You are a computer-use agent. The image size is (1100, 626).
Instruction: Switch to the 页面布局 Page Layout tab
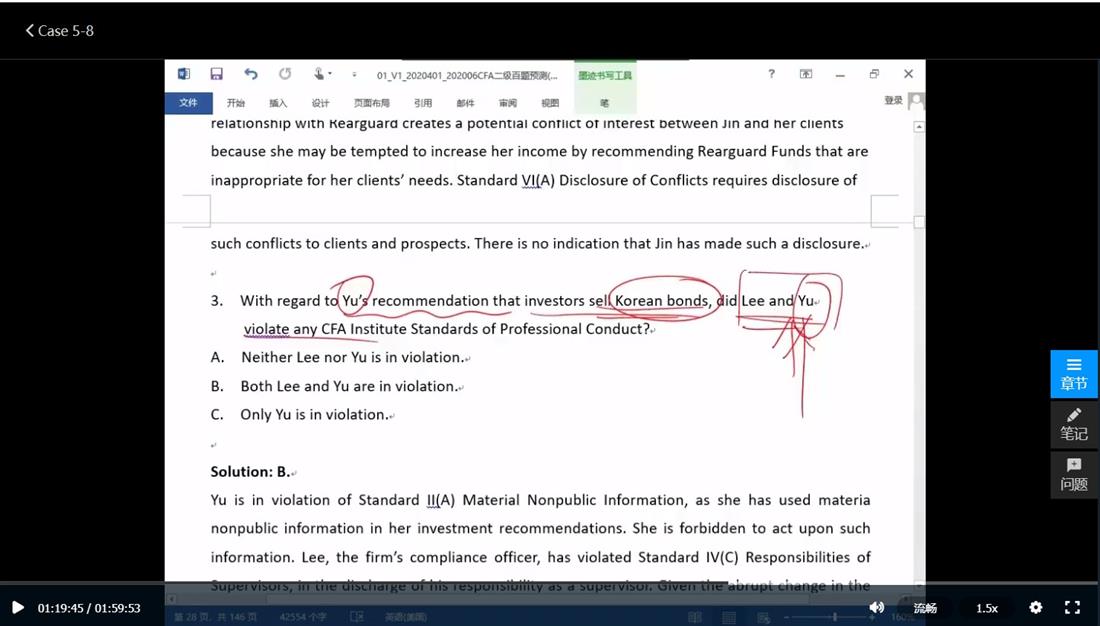[x=372, y=103]
